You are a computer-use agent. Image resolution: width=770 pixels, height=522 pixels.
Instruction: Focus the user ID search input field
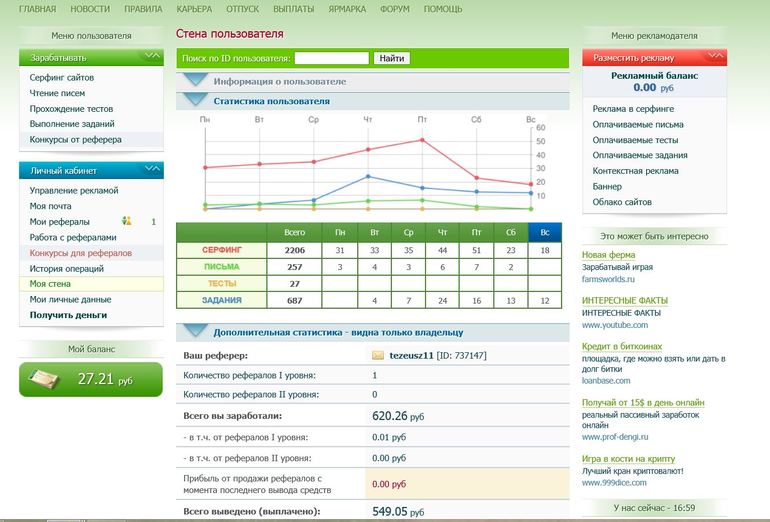tap(331, 58)
